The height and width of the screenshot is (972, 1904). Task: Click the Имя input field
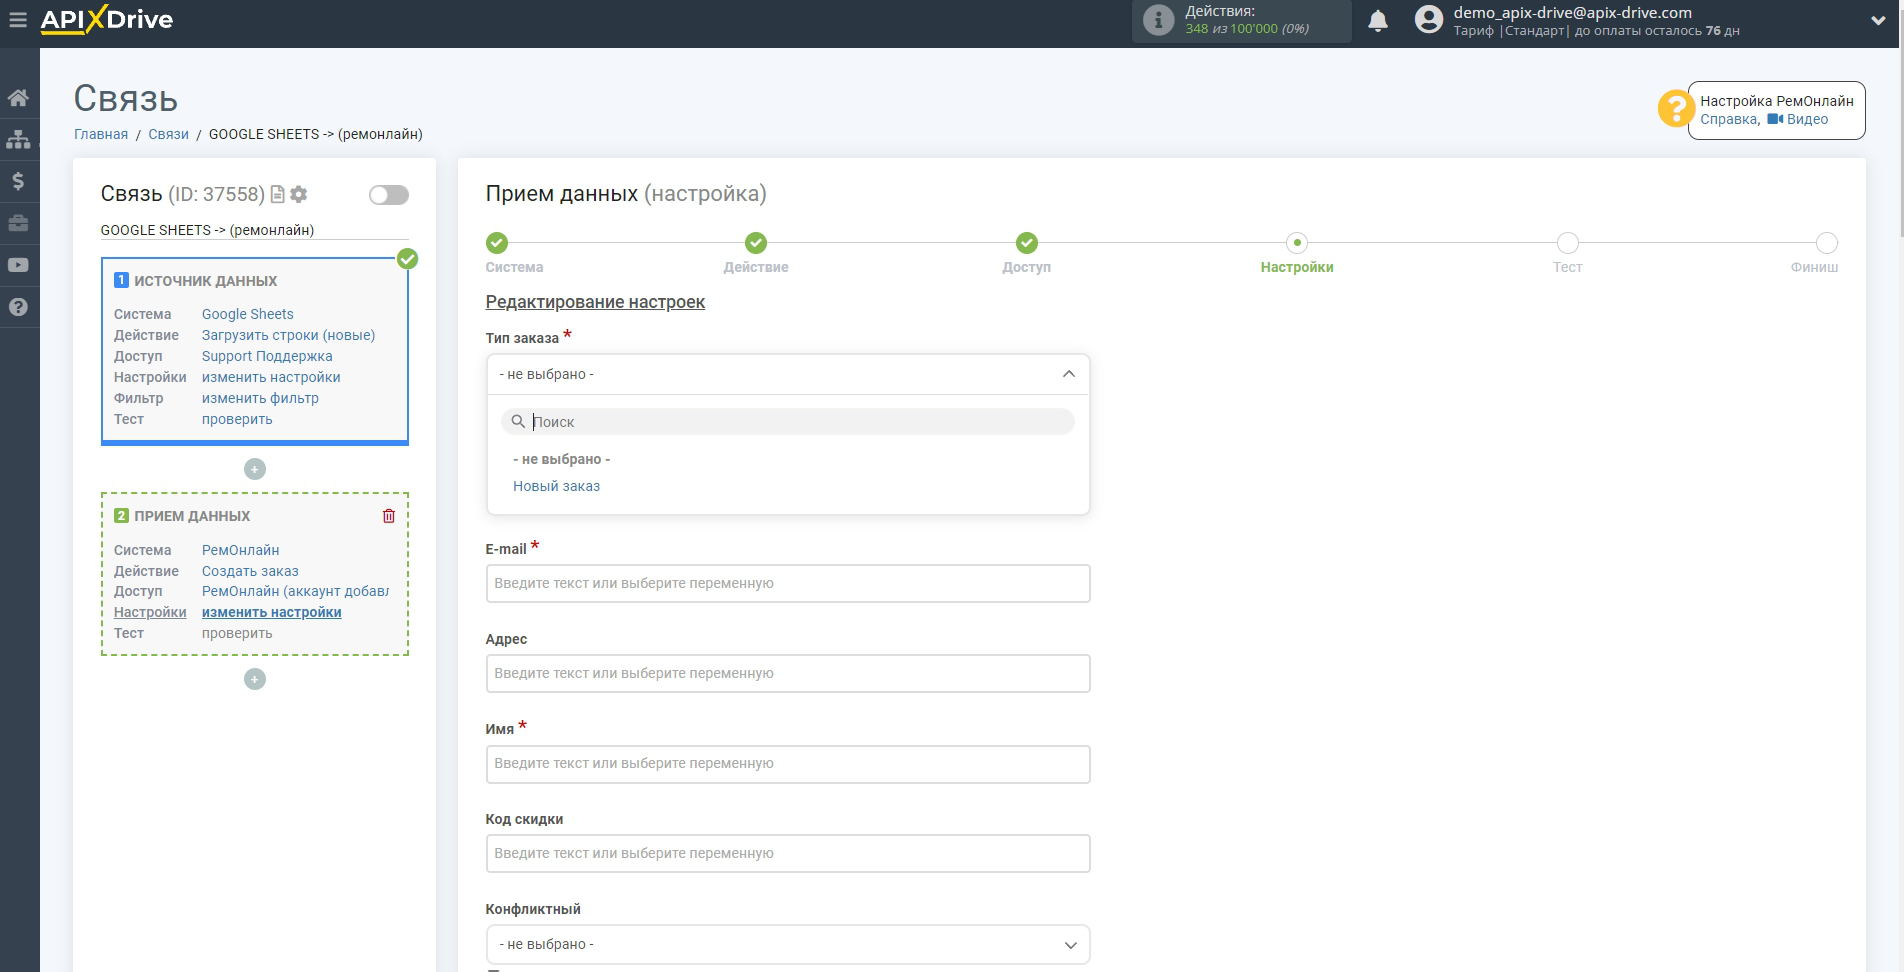click(x=788, y=764)
